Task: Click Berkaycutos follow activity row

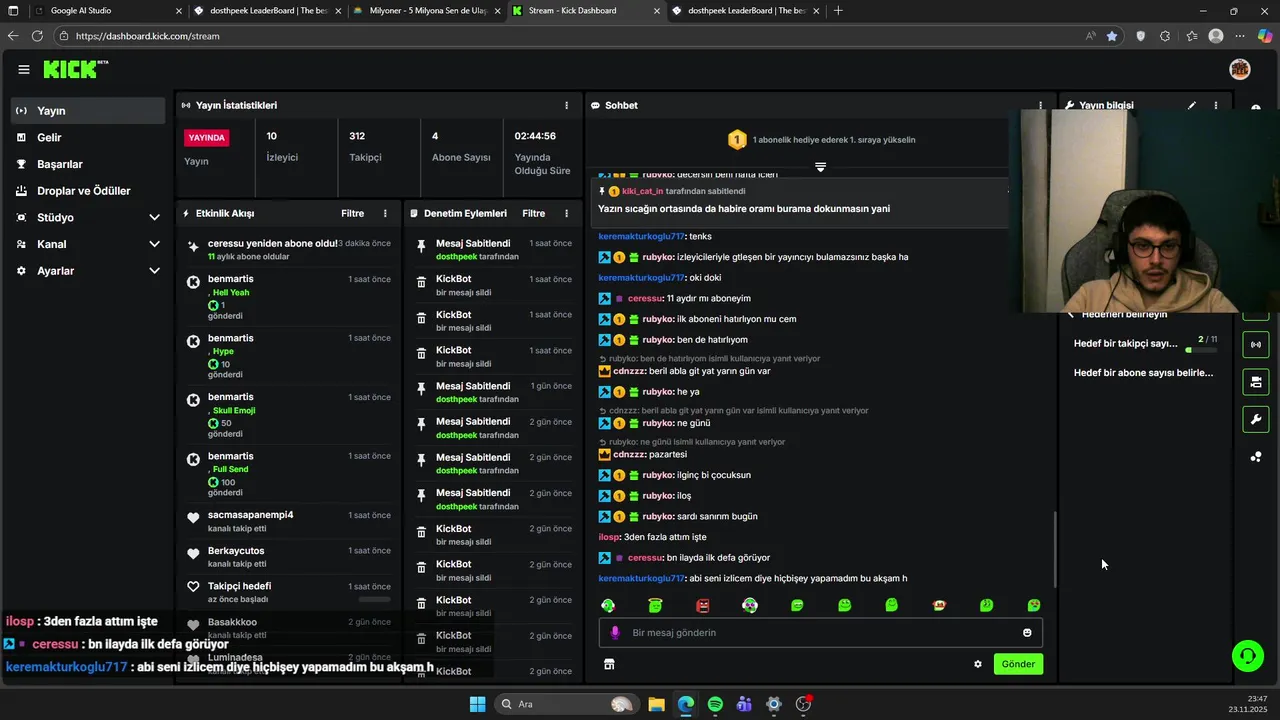Action: pyautogui.click(x=289, y=556)
